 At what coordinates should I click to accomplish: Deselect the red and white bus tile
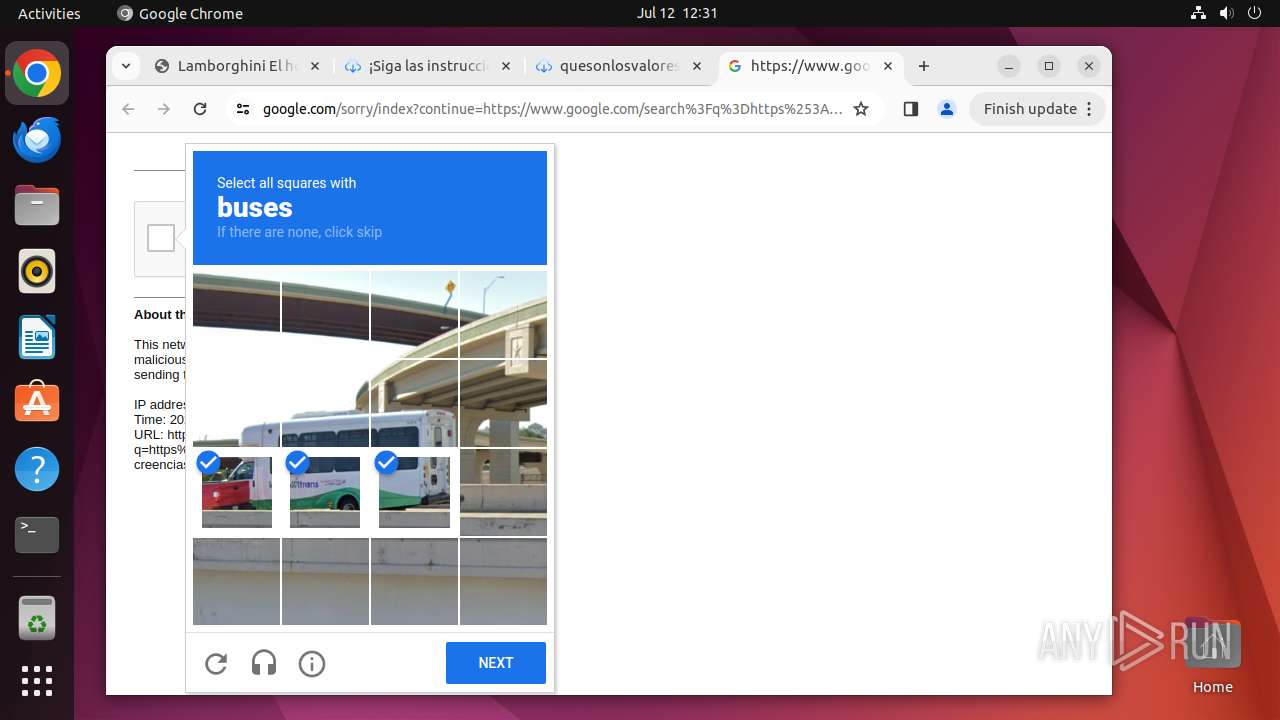[236, 492]
